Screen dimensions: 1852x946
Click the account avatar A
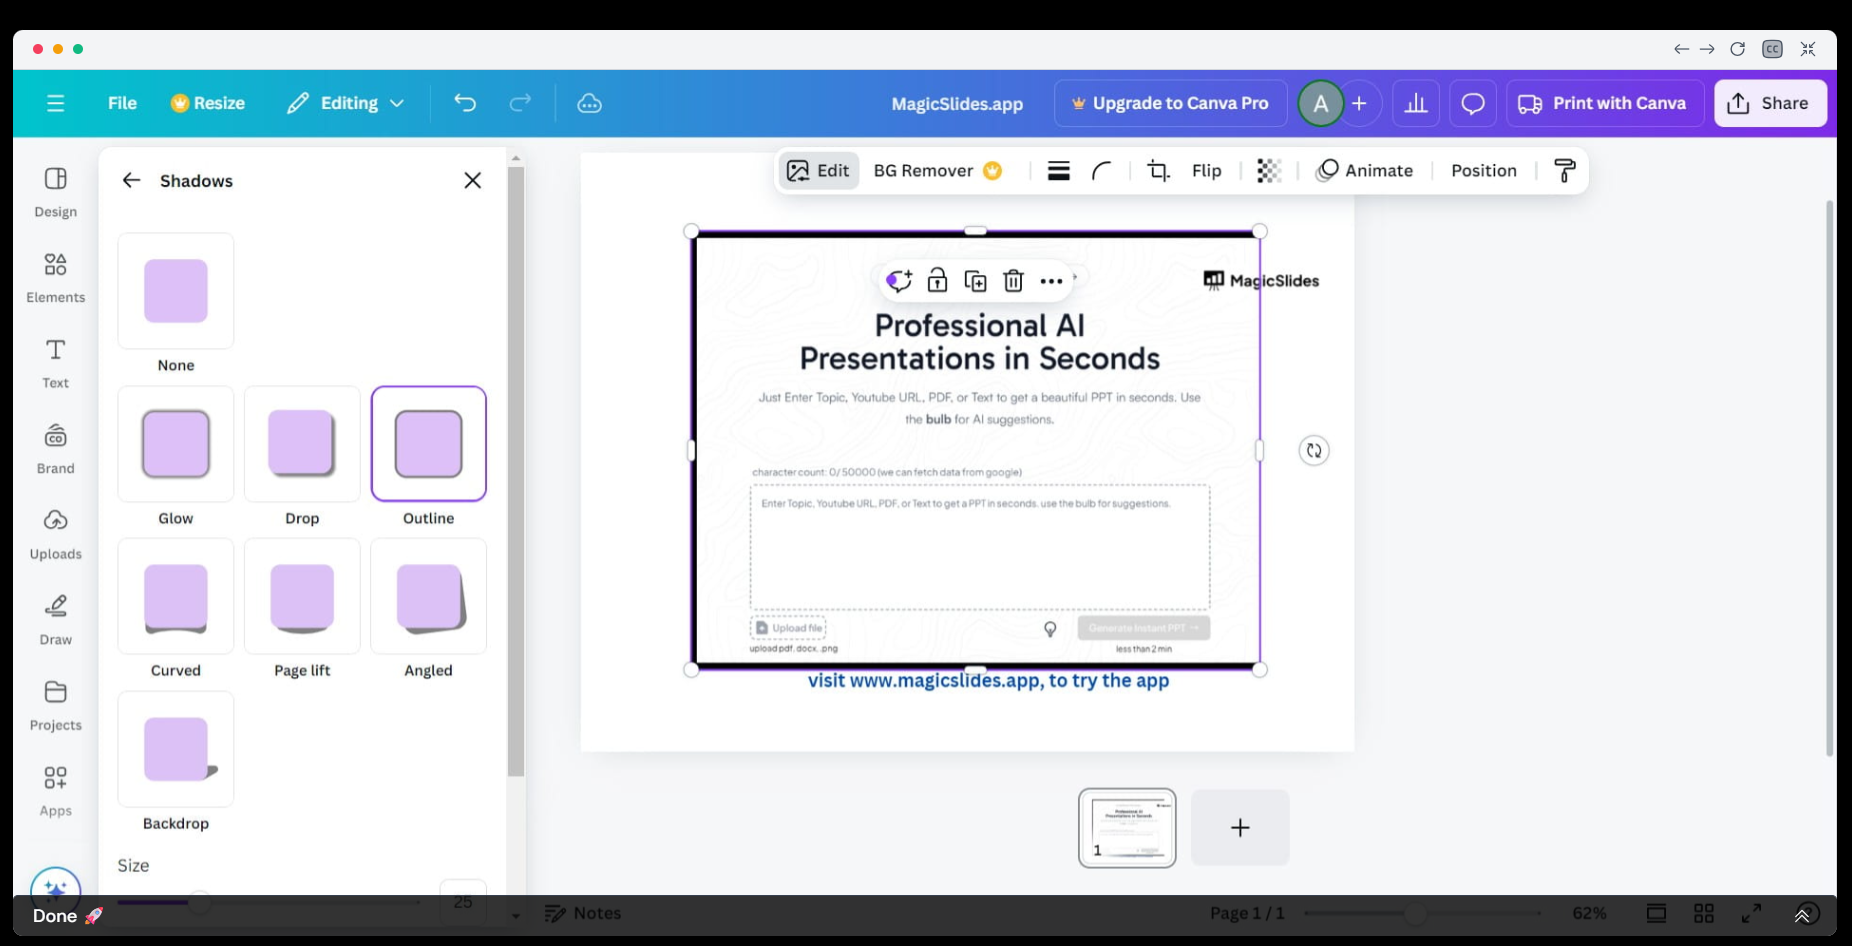coord(1321,103)
